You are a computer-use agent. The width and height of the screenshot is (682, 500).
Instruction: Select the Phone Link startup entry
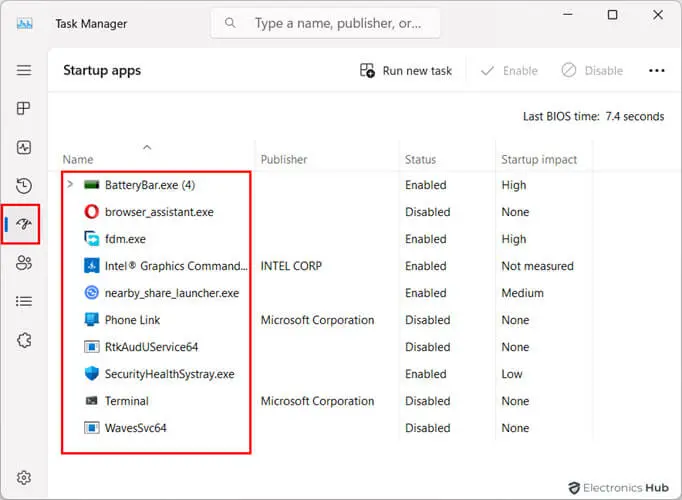(132, 320)
